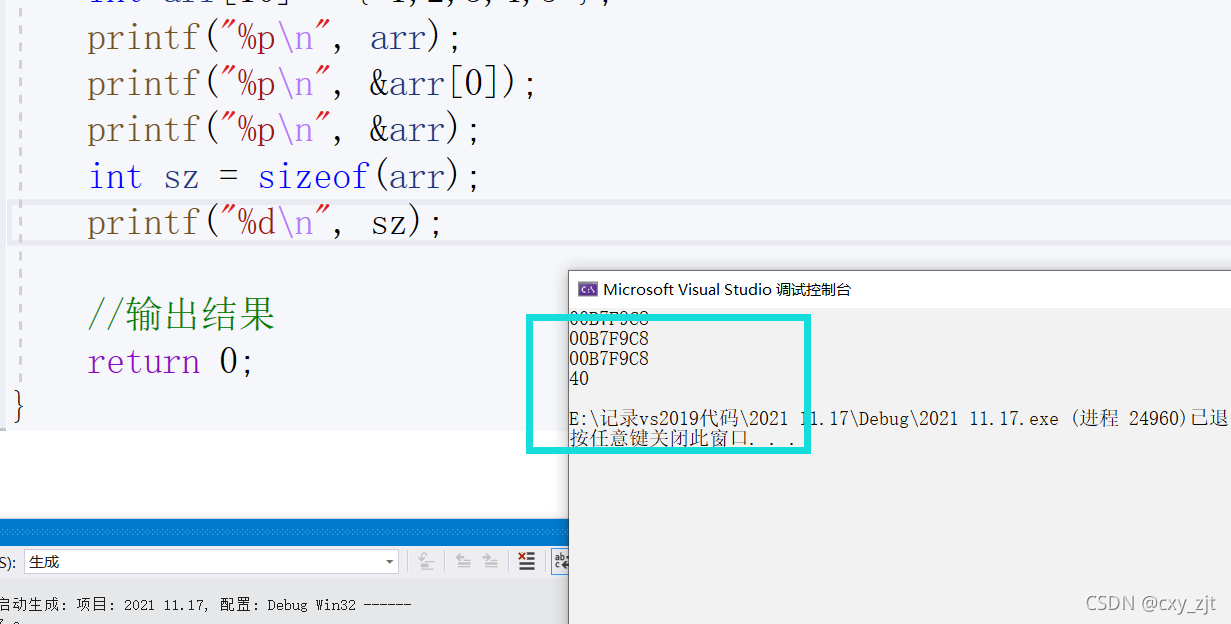The height and width of the screenshot is (624, 1231).
Task: Click the build output line 项目: 2021 11.17
Action: click(x=205, y=605)
